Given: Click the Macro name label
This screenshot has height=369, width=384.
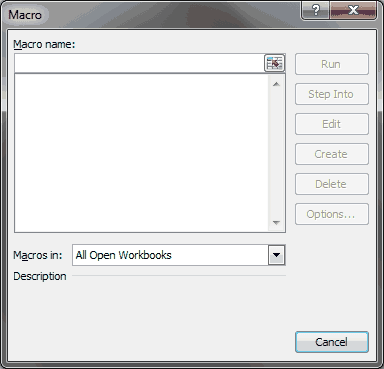Looking at the screenshot, I should [44, 44].
